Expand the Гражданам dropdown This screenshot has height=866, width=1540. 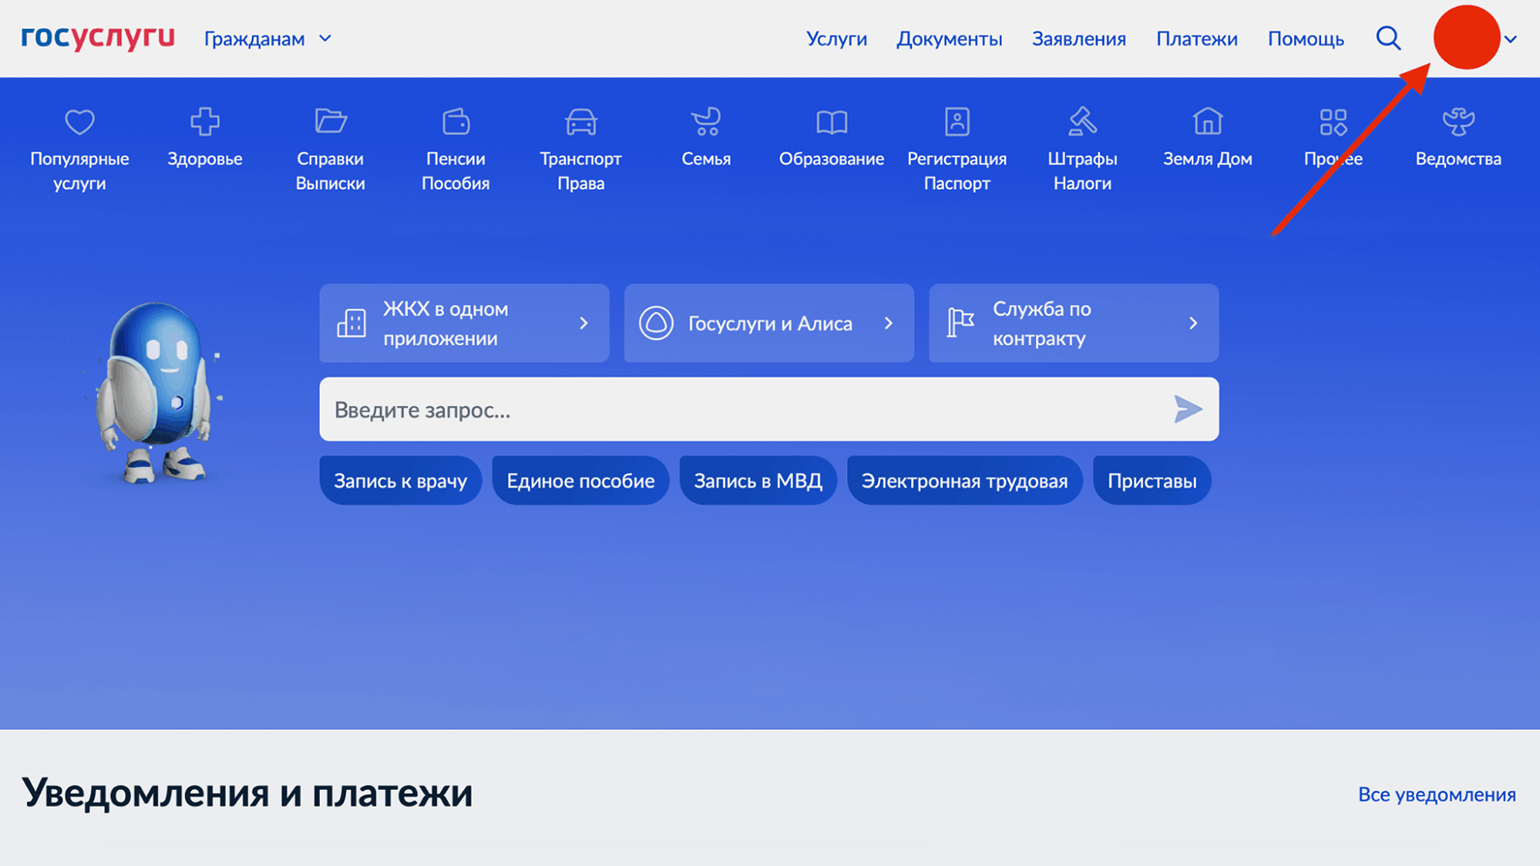pos(267,39)
